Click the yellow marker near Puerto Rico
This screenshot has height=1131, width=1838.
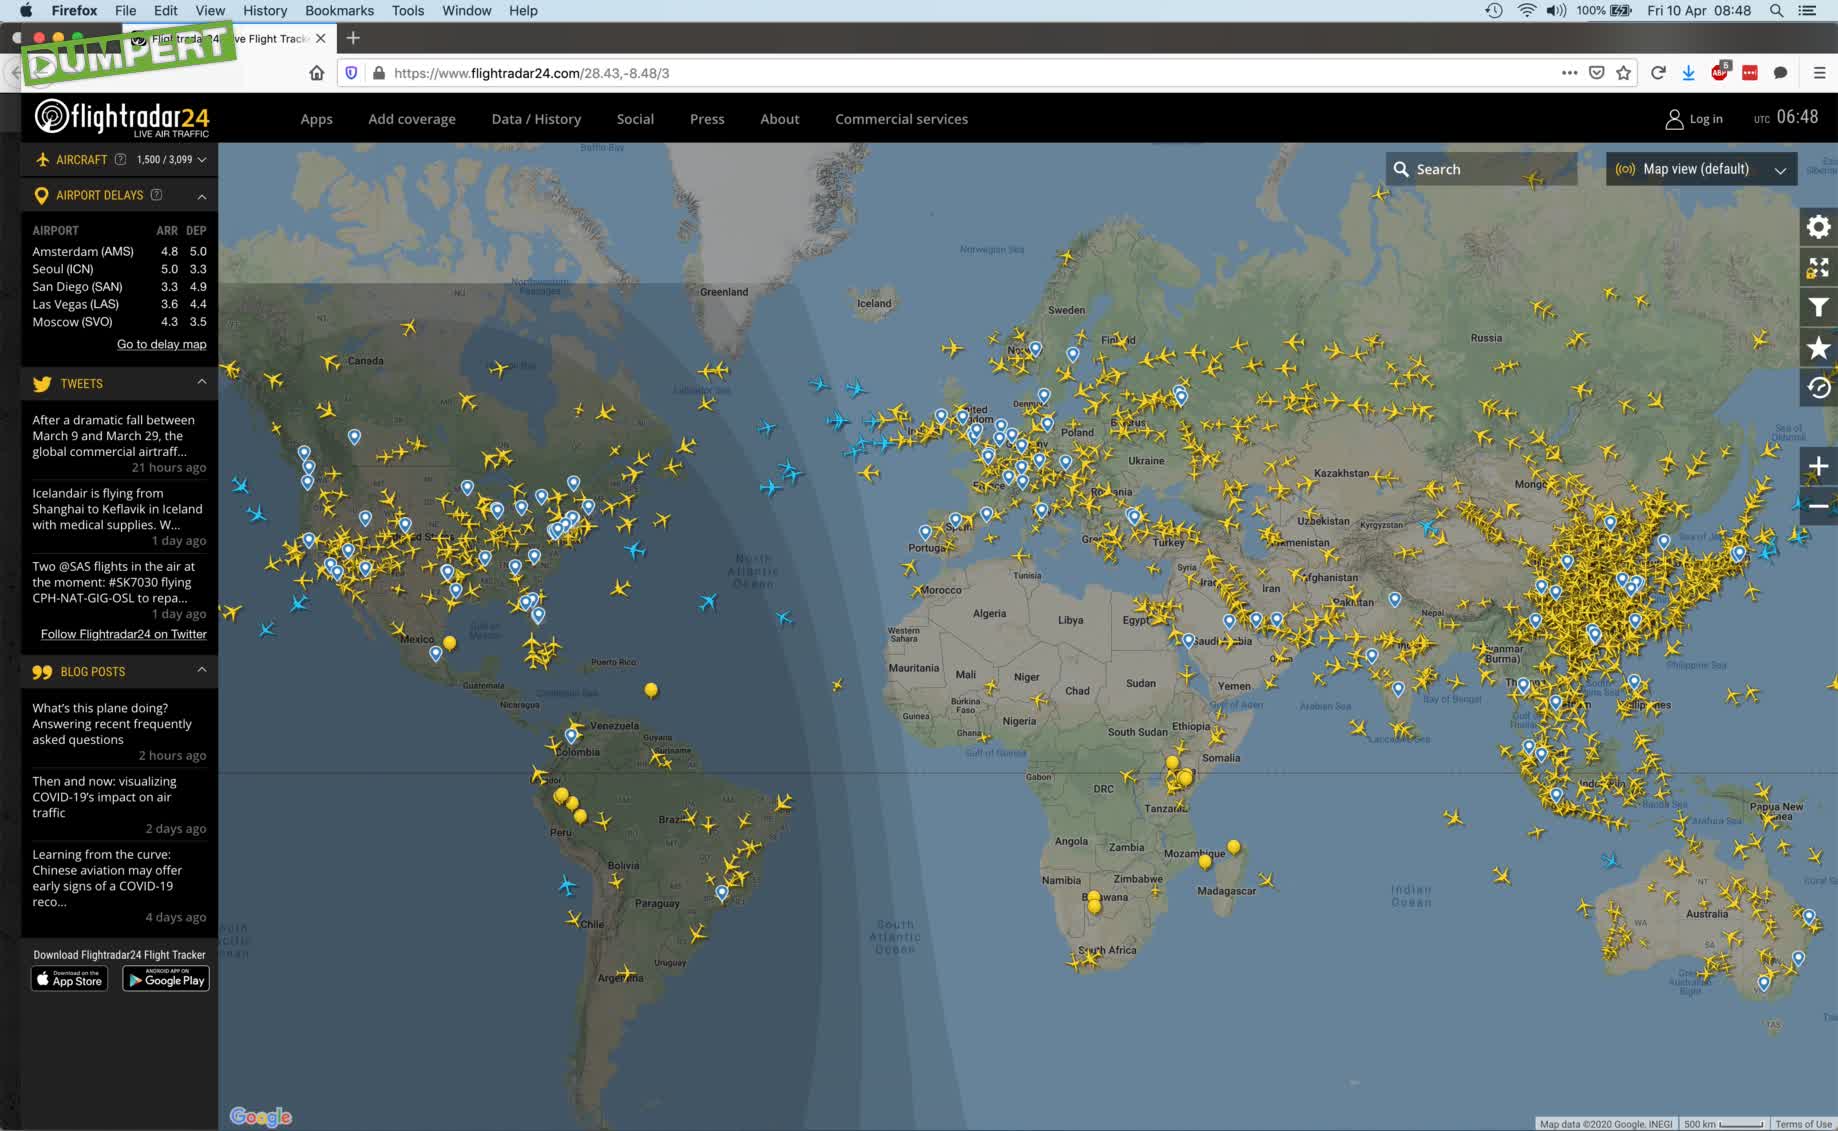point(651,689)
